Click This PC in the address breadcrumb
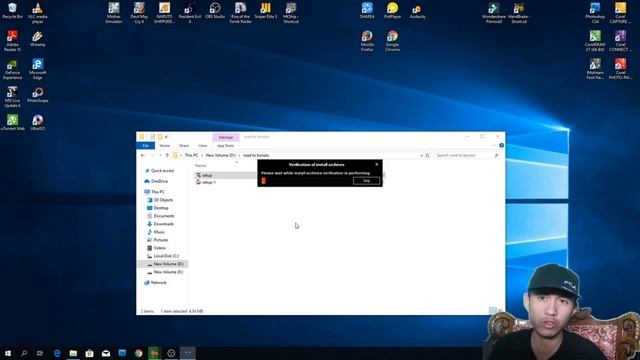 [x=191, y=156]
